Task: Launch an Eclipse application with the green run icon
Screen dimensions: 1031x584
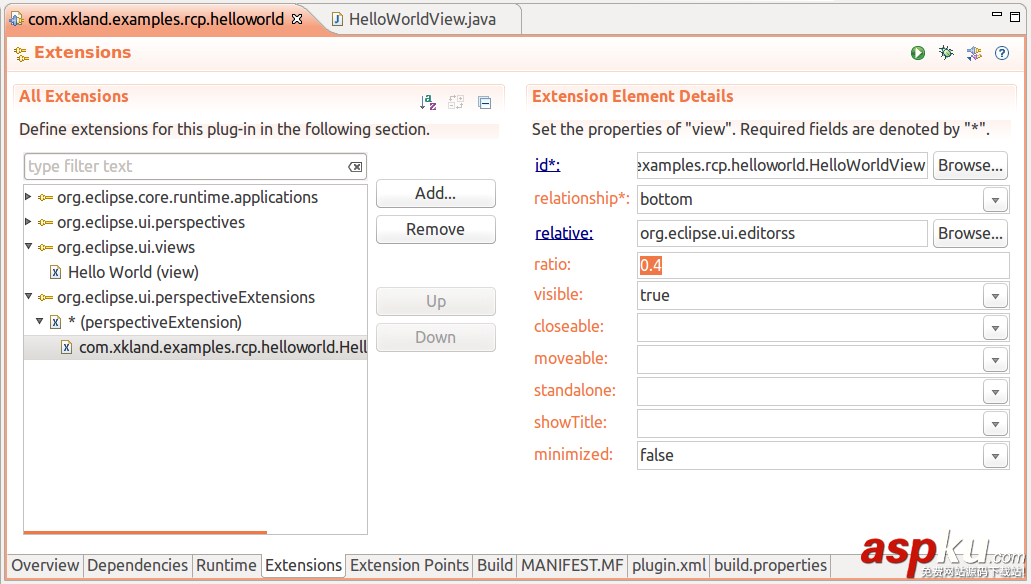Action: [x=918, y=53]
